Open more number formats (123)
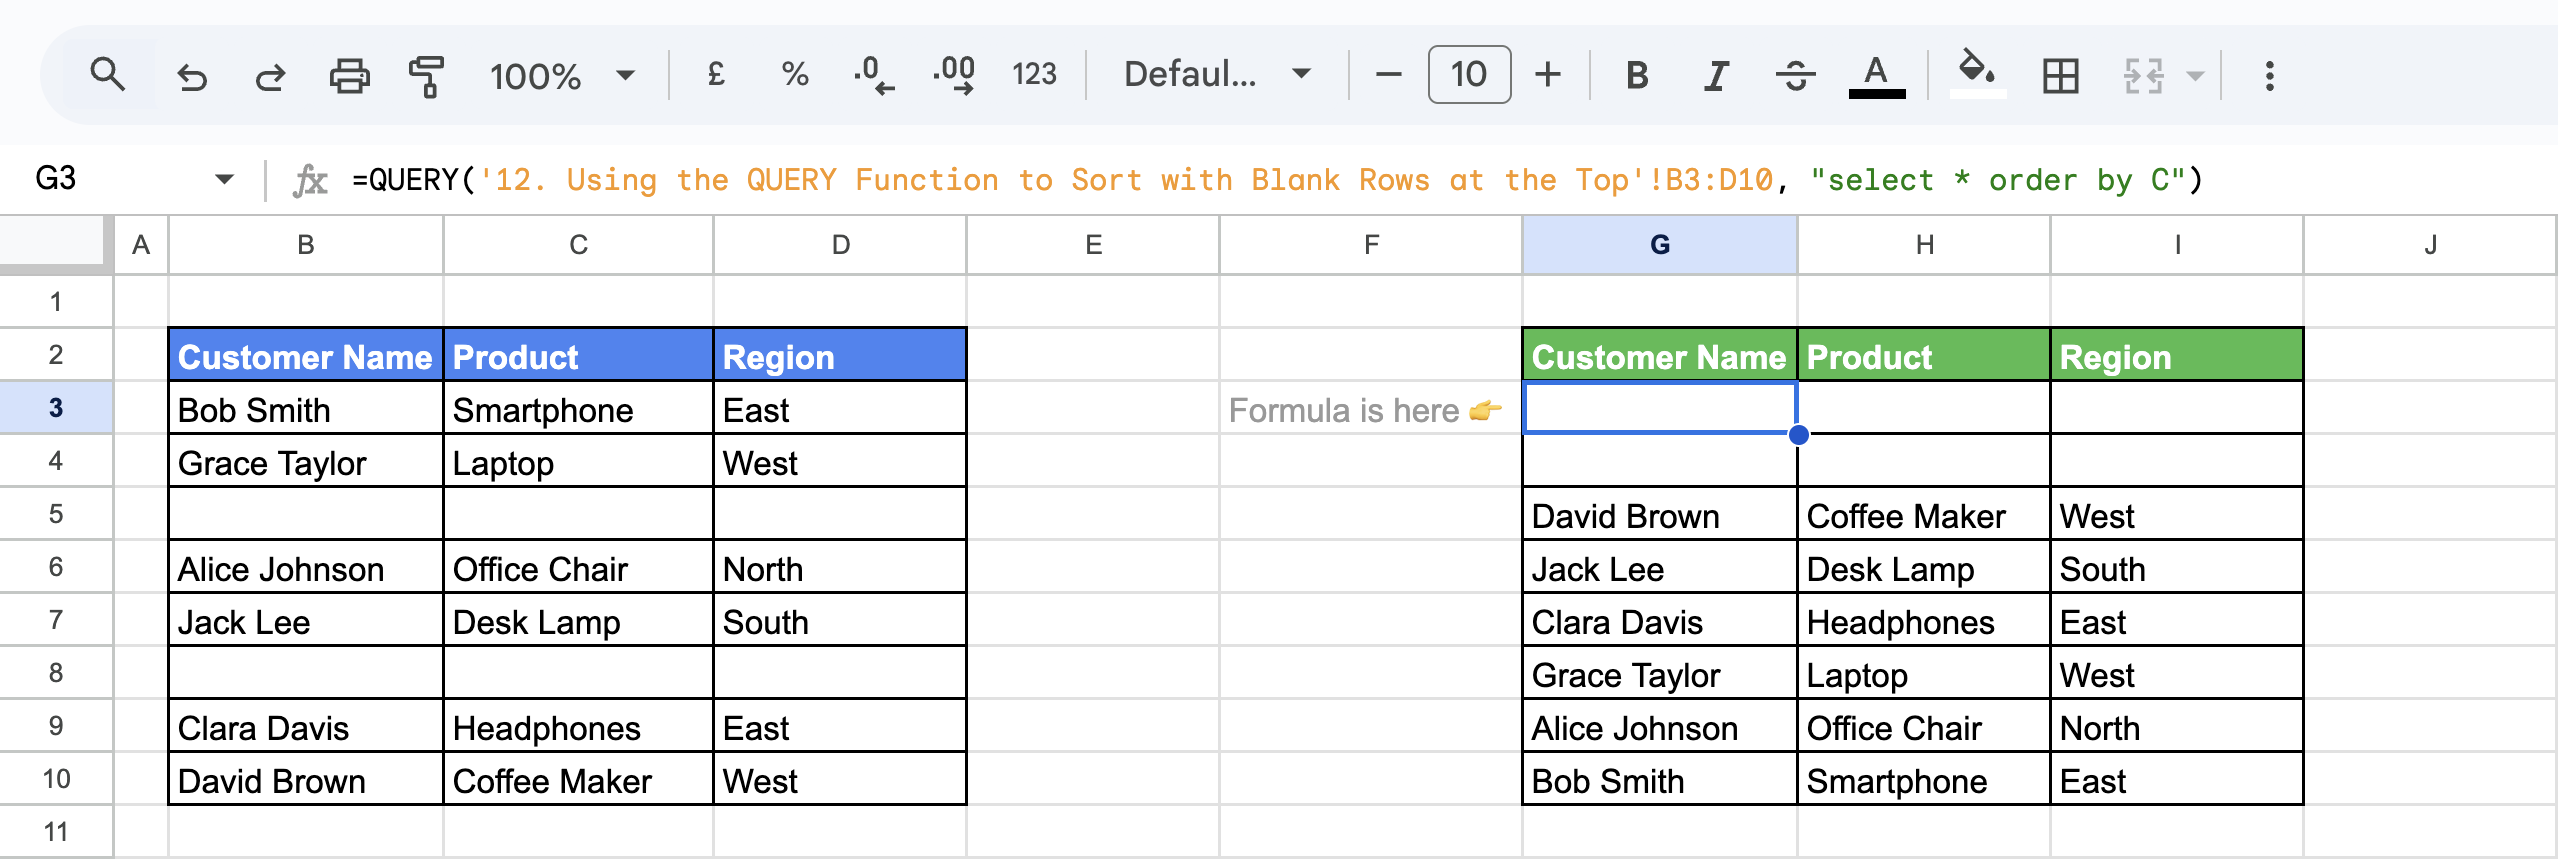 click(x=1034, y=74)
